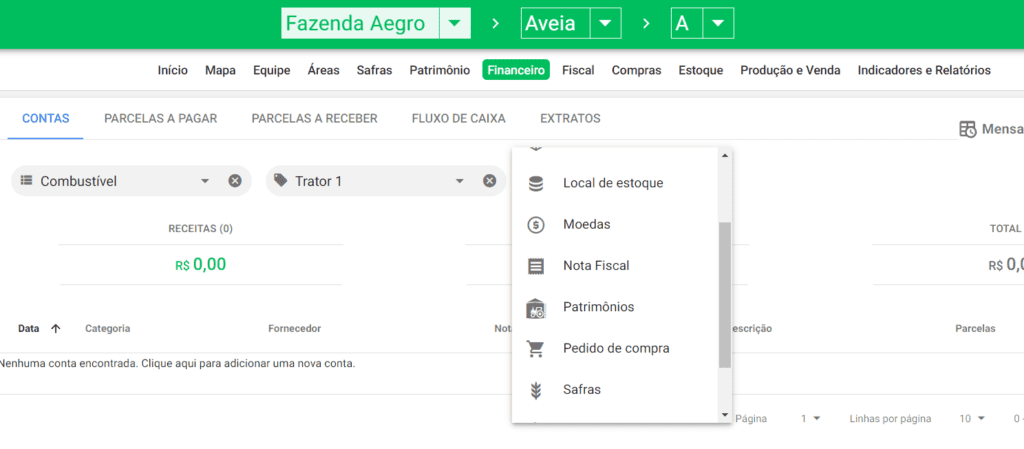Remove the Trator 1 filter chip
Viewport: 1024px width, 449px height.
pyautogui.click(x=490, y=181)
